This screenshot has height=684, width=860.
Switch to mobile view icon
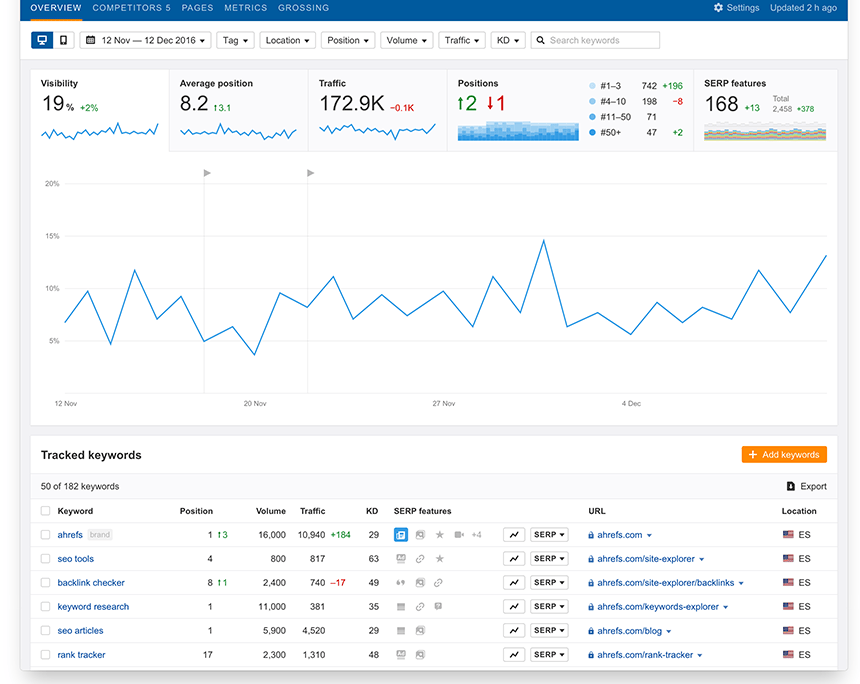pos(64,40)
